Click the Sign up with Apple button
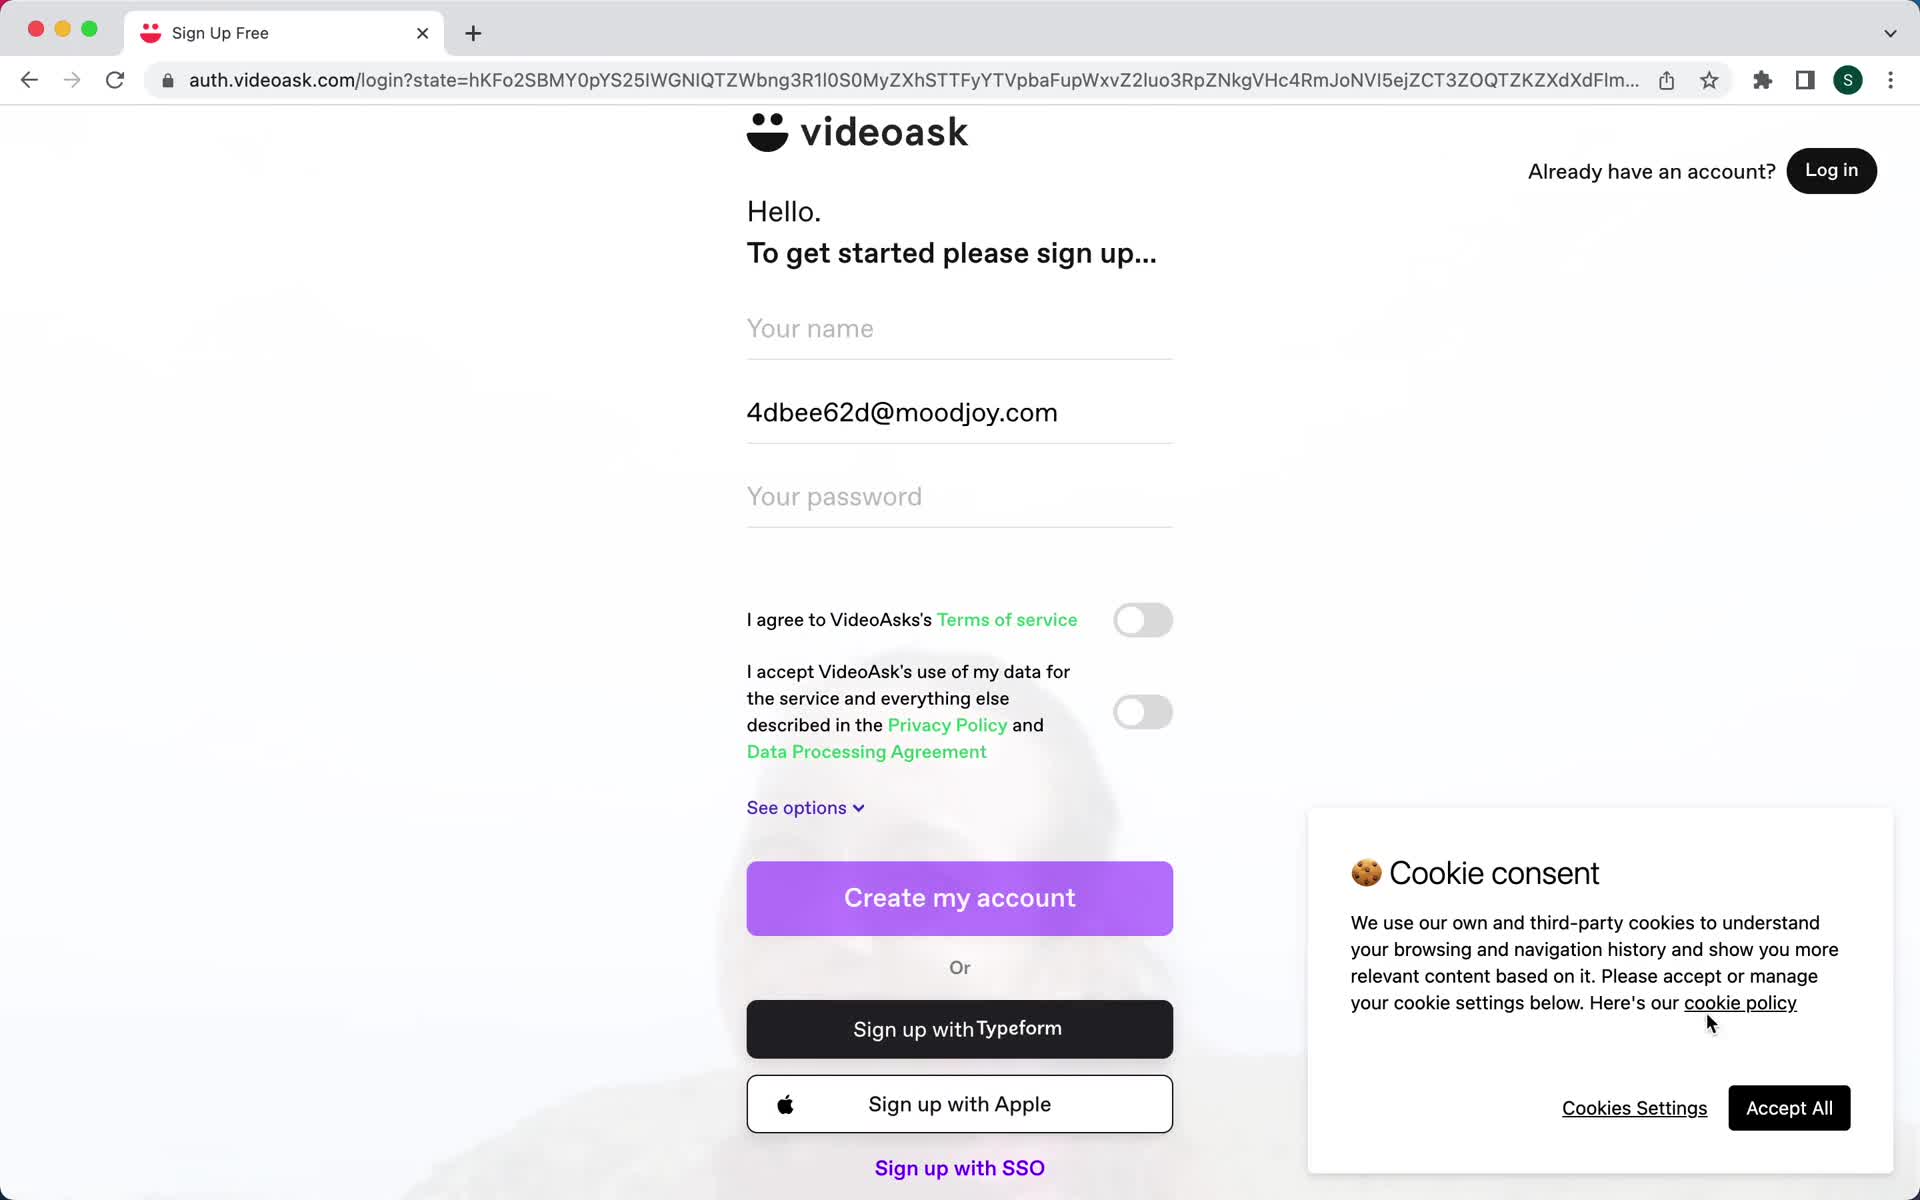 click(959, 1103)
